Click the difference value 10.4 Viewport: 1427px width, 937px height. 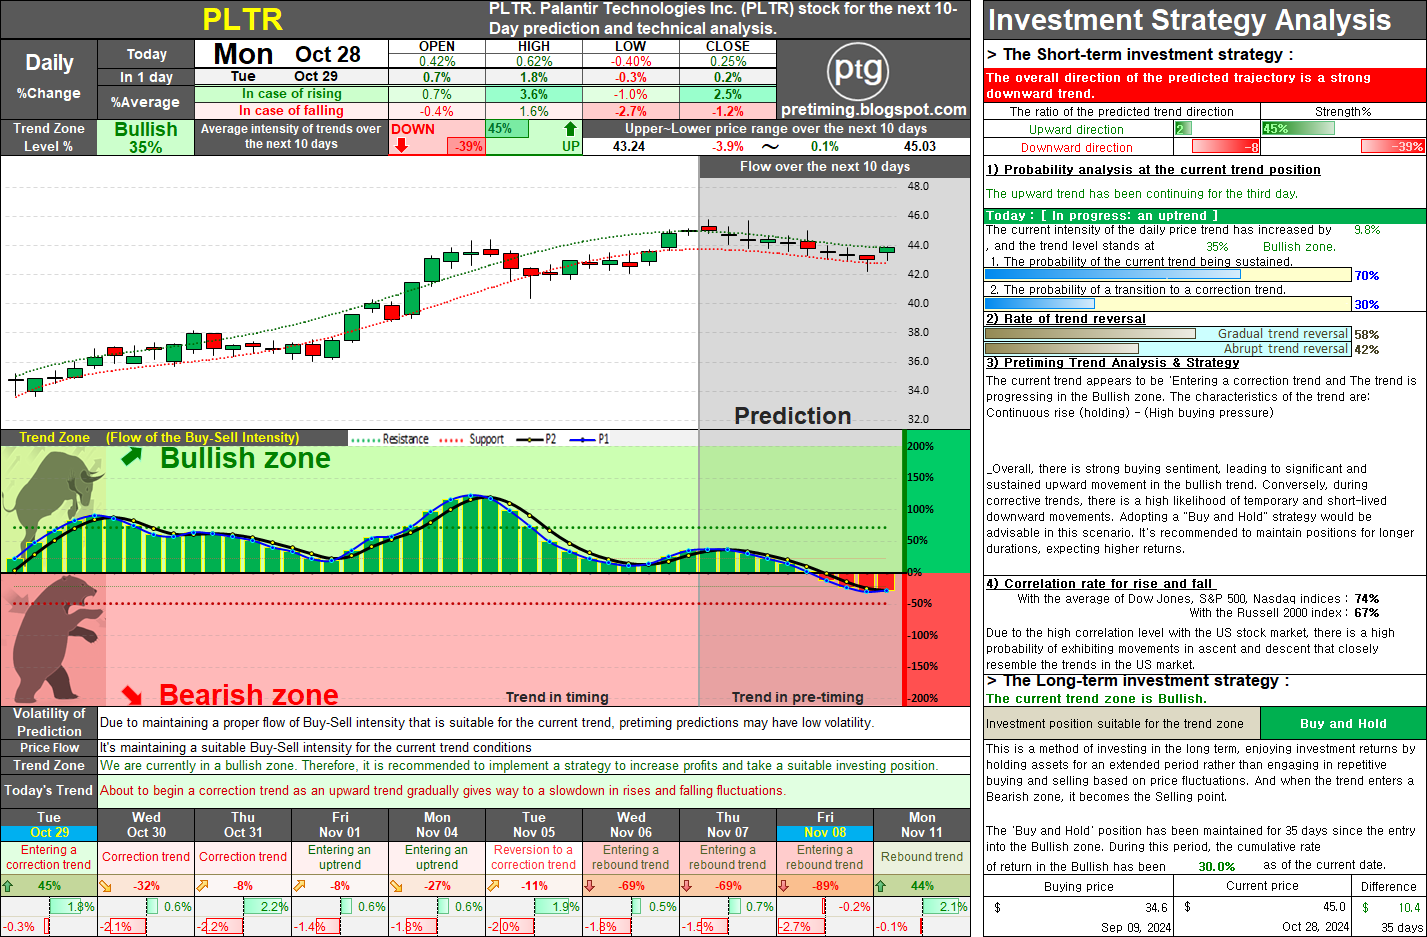[x=1409, y=907]
